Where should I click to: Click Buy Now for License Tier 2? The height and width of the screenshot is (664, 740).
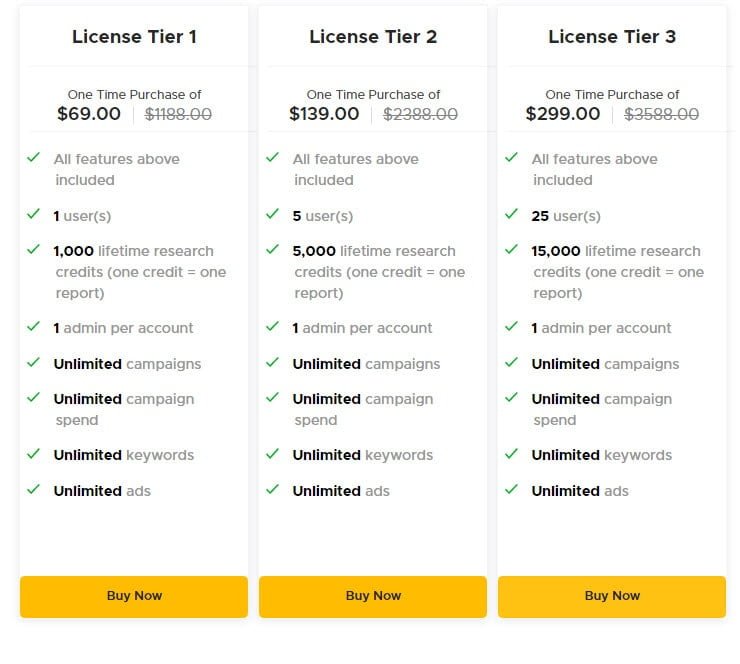pos(373,597)
